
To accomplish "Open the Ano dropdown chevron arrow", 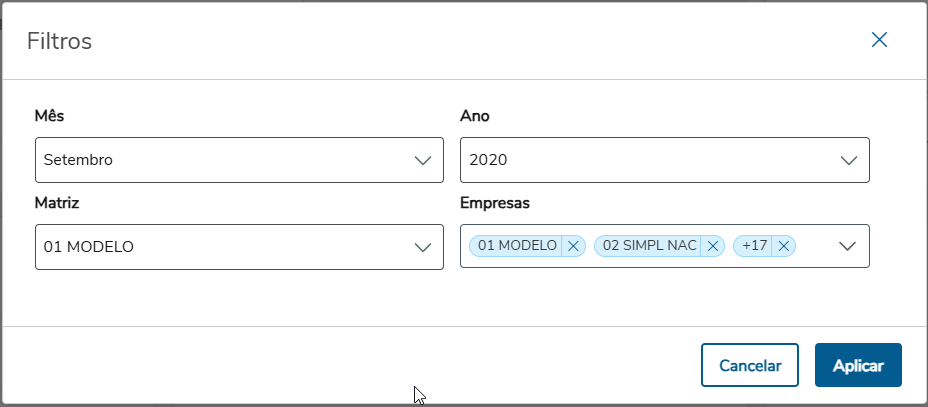I will point(849,160).
